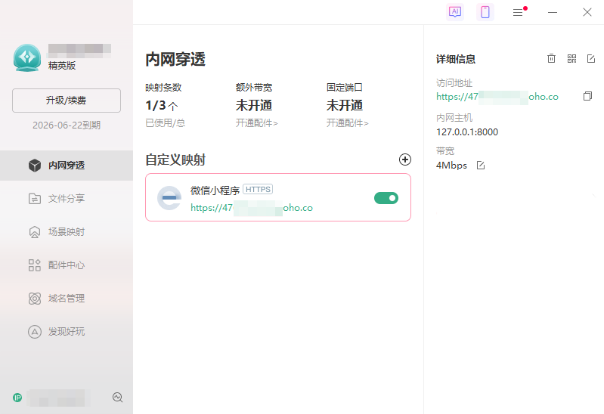This screenshot has width=604, height=414.
Task: Open 配件中心 in the sidebar
Action: tap(66, 265)
